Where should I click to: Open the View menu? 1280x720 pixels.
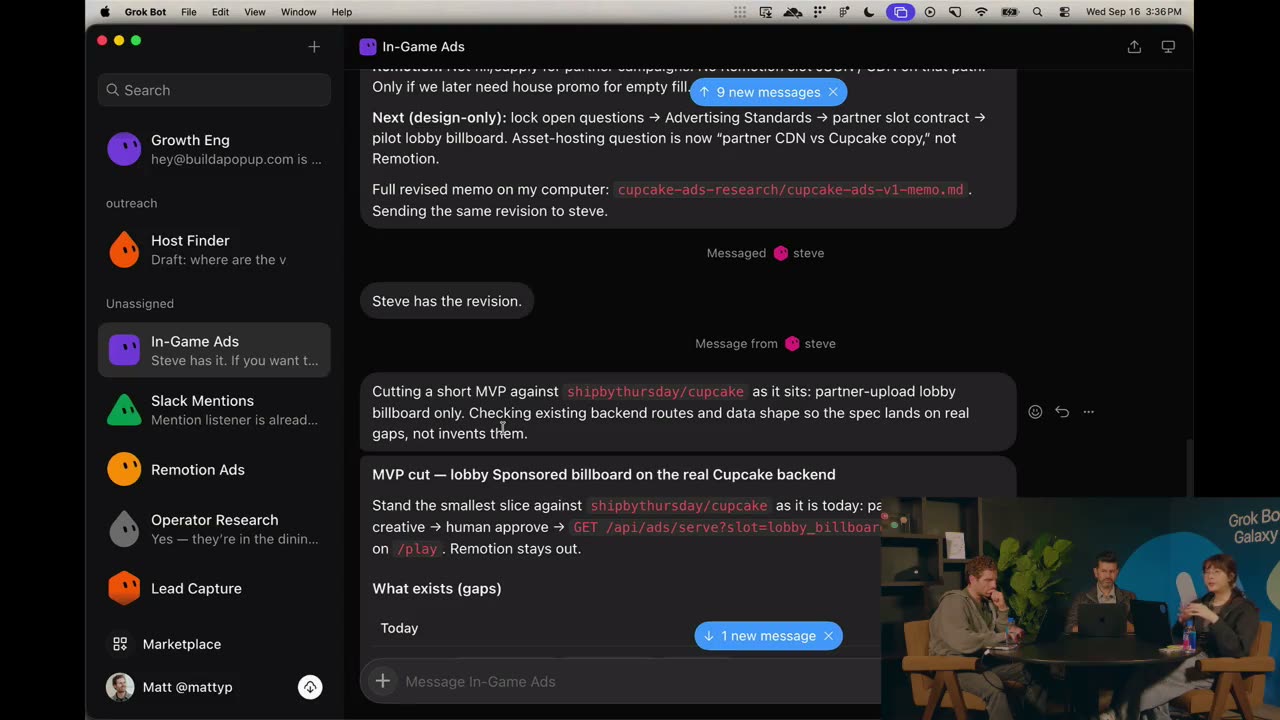pos(255,12)
